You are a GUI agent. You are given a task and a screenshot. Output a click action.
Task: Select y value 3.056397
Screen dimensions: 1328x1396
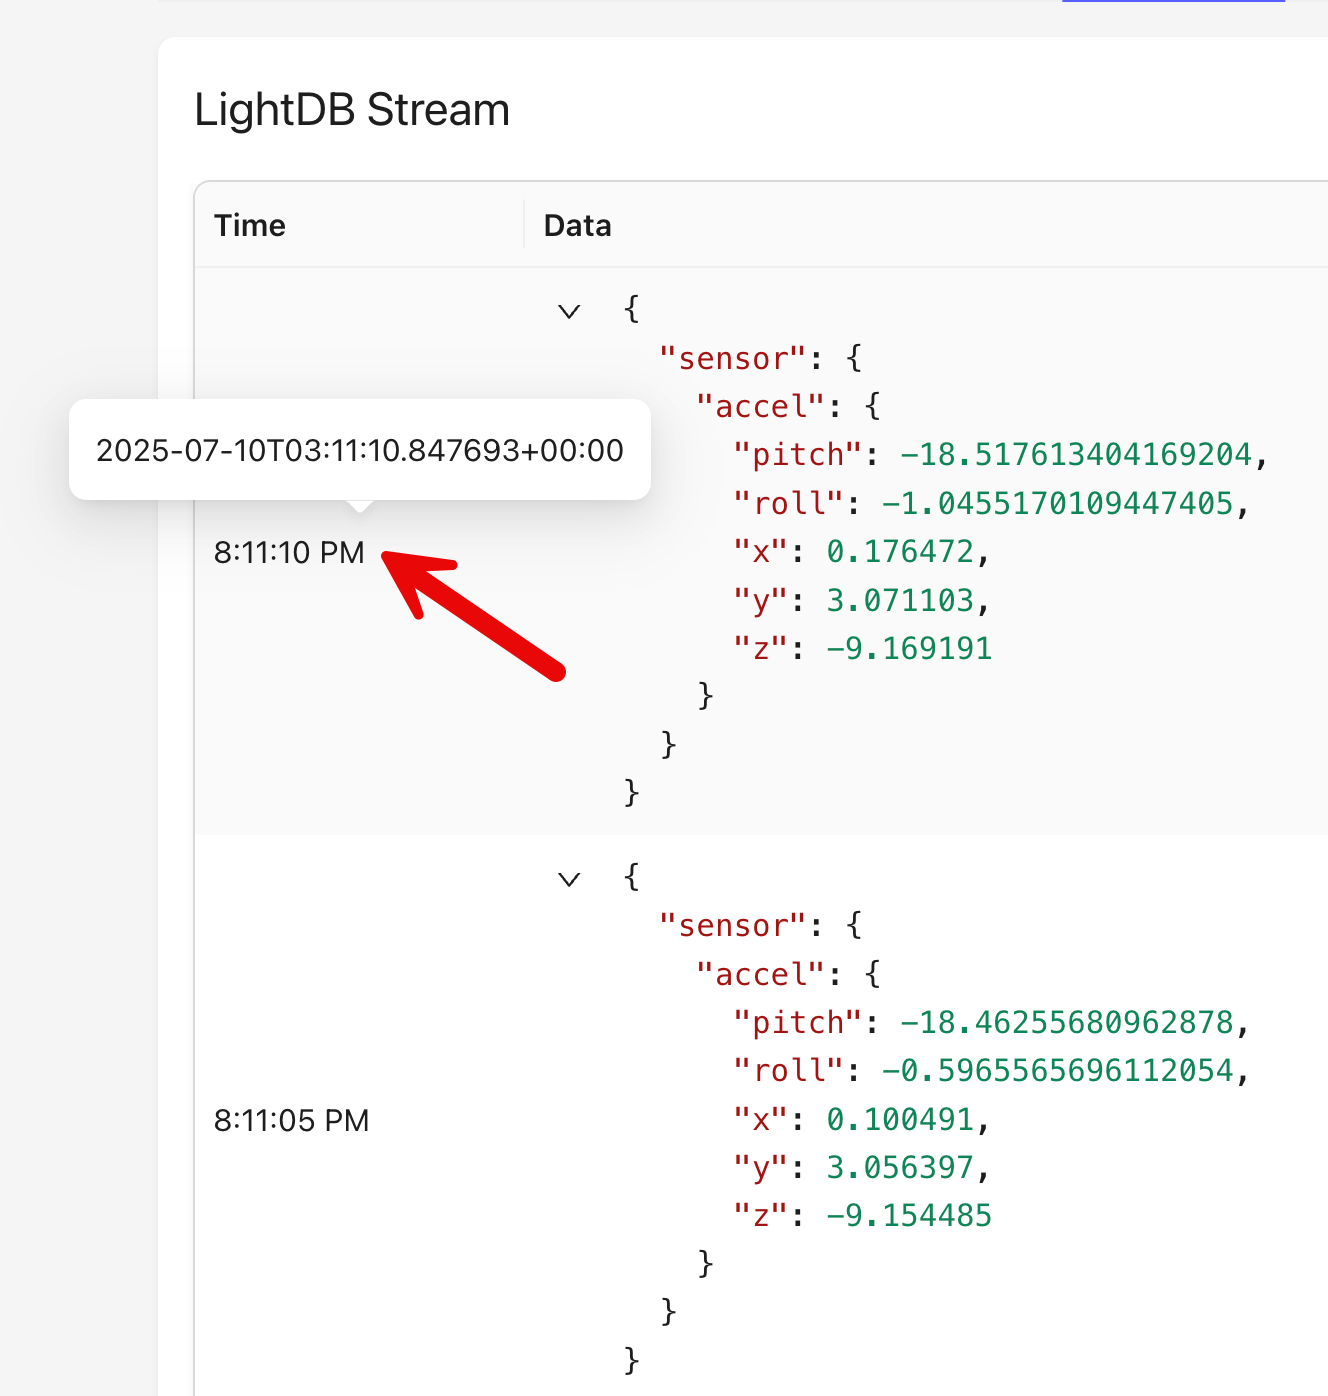click(900, 1167)
